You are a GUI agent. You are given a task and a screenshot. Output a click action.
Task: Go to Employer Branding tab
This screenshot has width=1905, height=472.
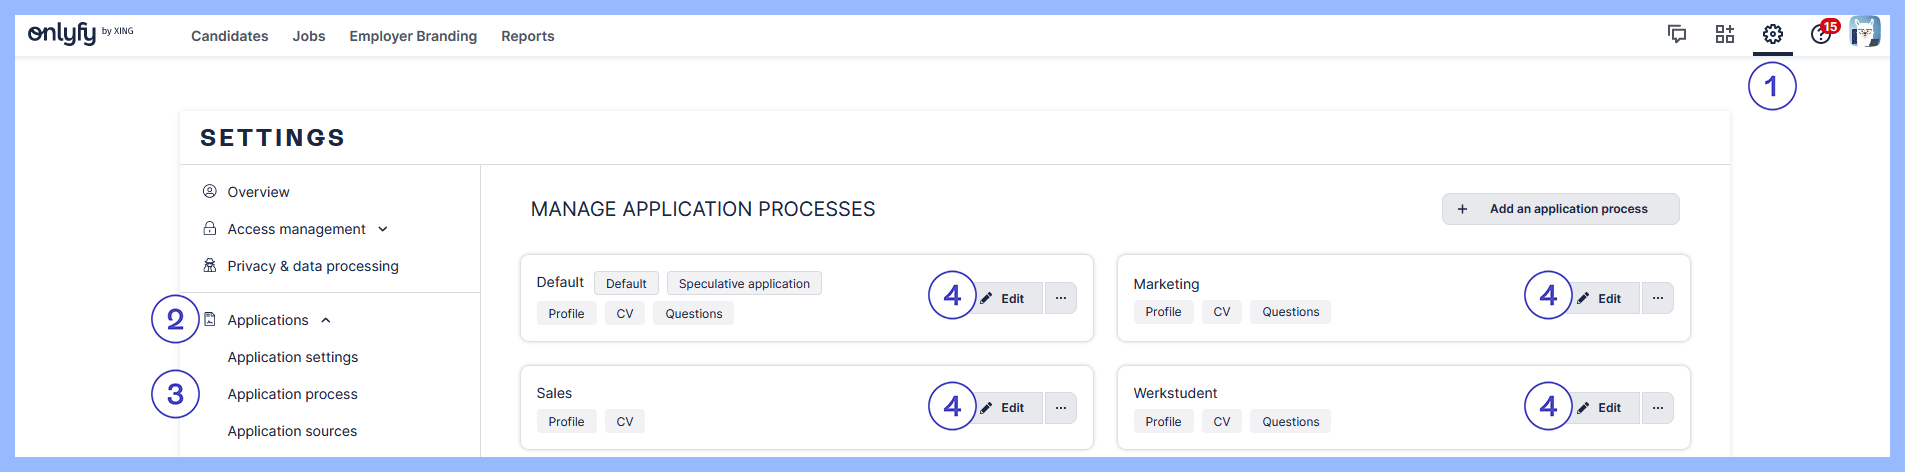click(413, 36)
